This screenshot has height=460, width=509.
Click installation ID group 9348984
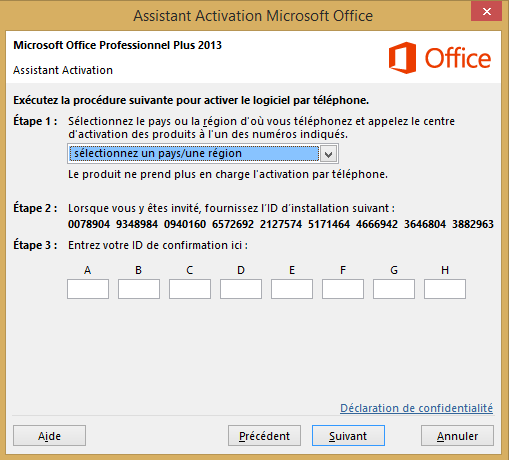(137, 224)
